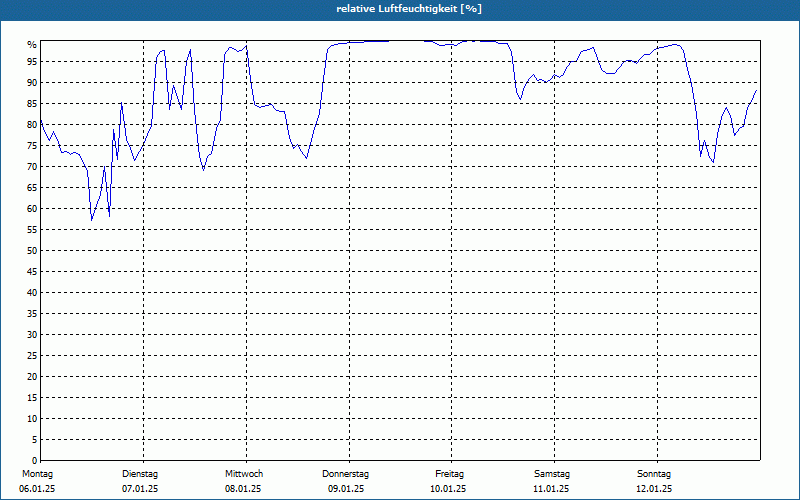Click the 45 value on the y-axis
This screenshot has height=500, width=800.
(32, 272)
